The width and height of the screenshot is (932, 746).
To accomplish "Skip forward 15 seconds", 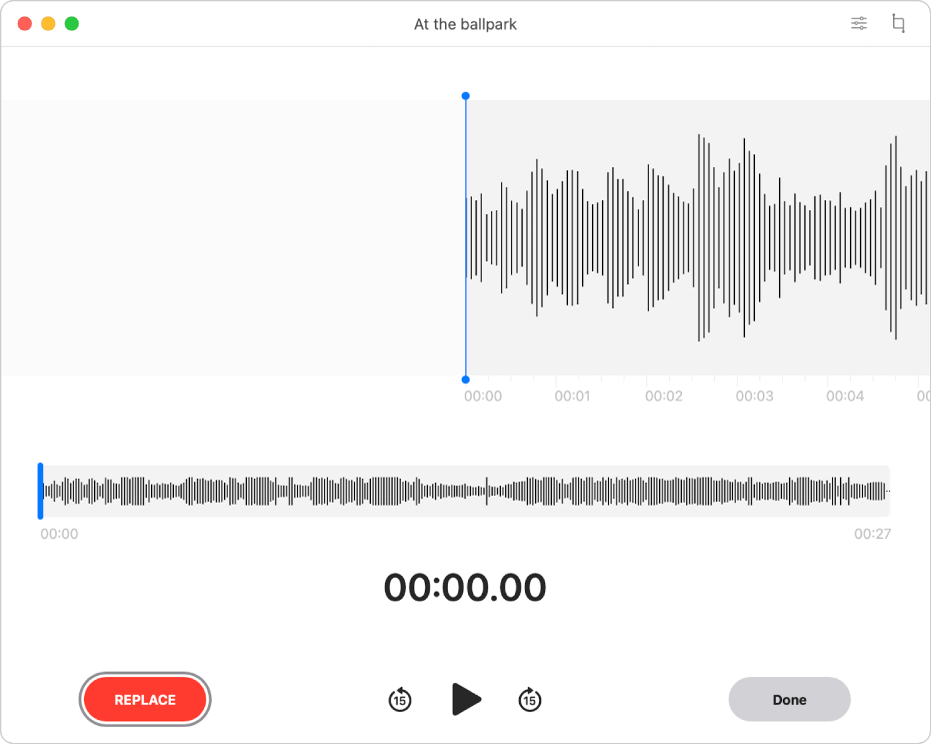I will tap(530, 699).
